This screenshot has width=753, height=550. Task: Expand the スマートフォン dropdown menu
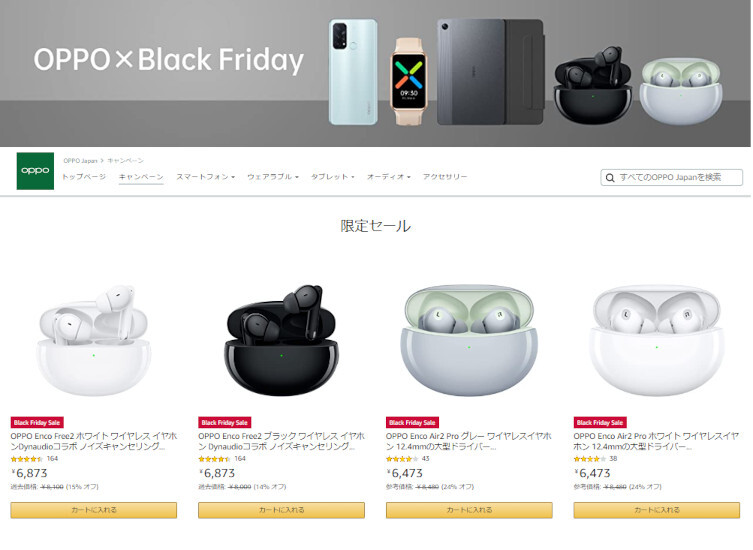(206, 177)
